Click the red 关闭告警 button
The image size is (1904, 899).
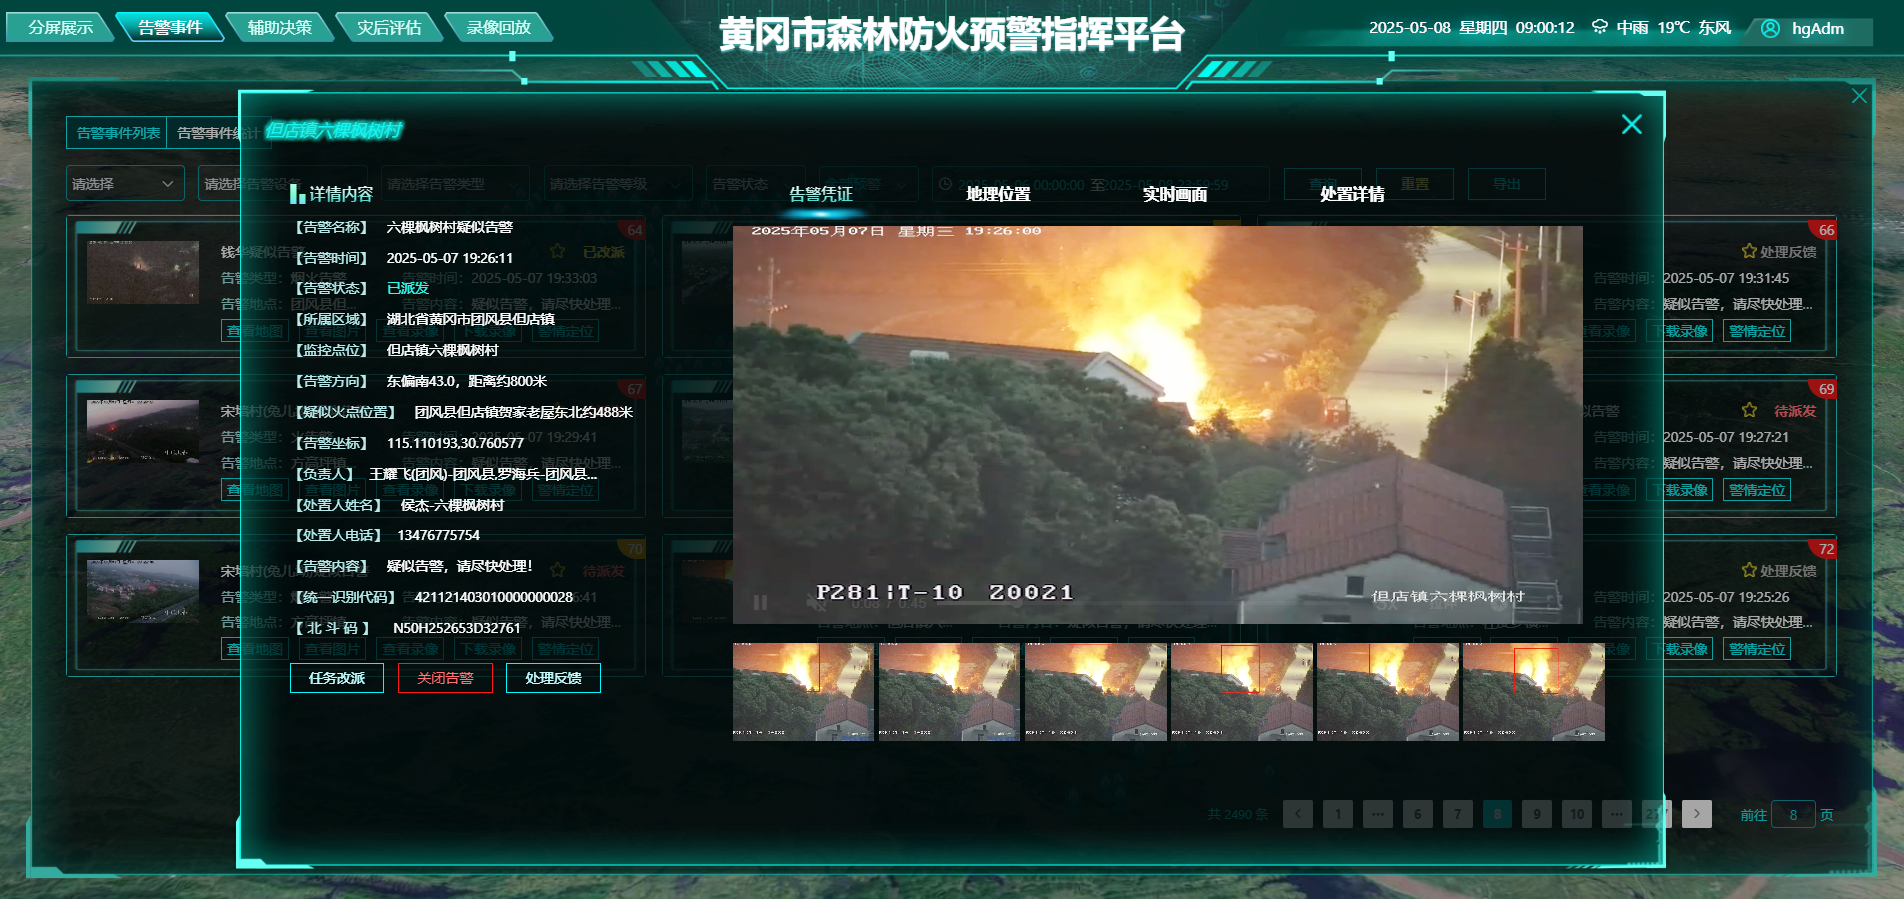pos(445,678)
